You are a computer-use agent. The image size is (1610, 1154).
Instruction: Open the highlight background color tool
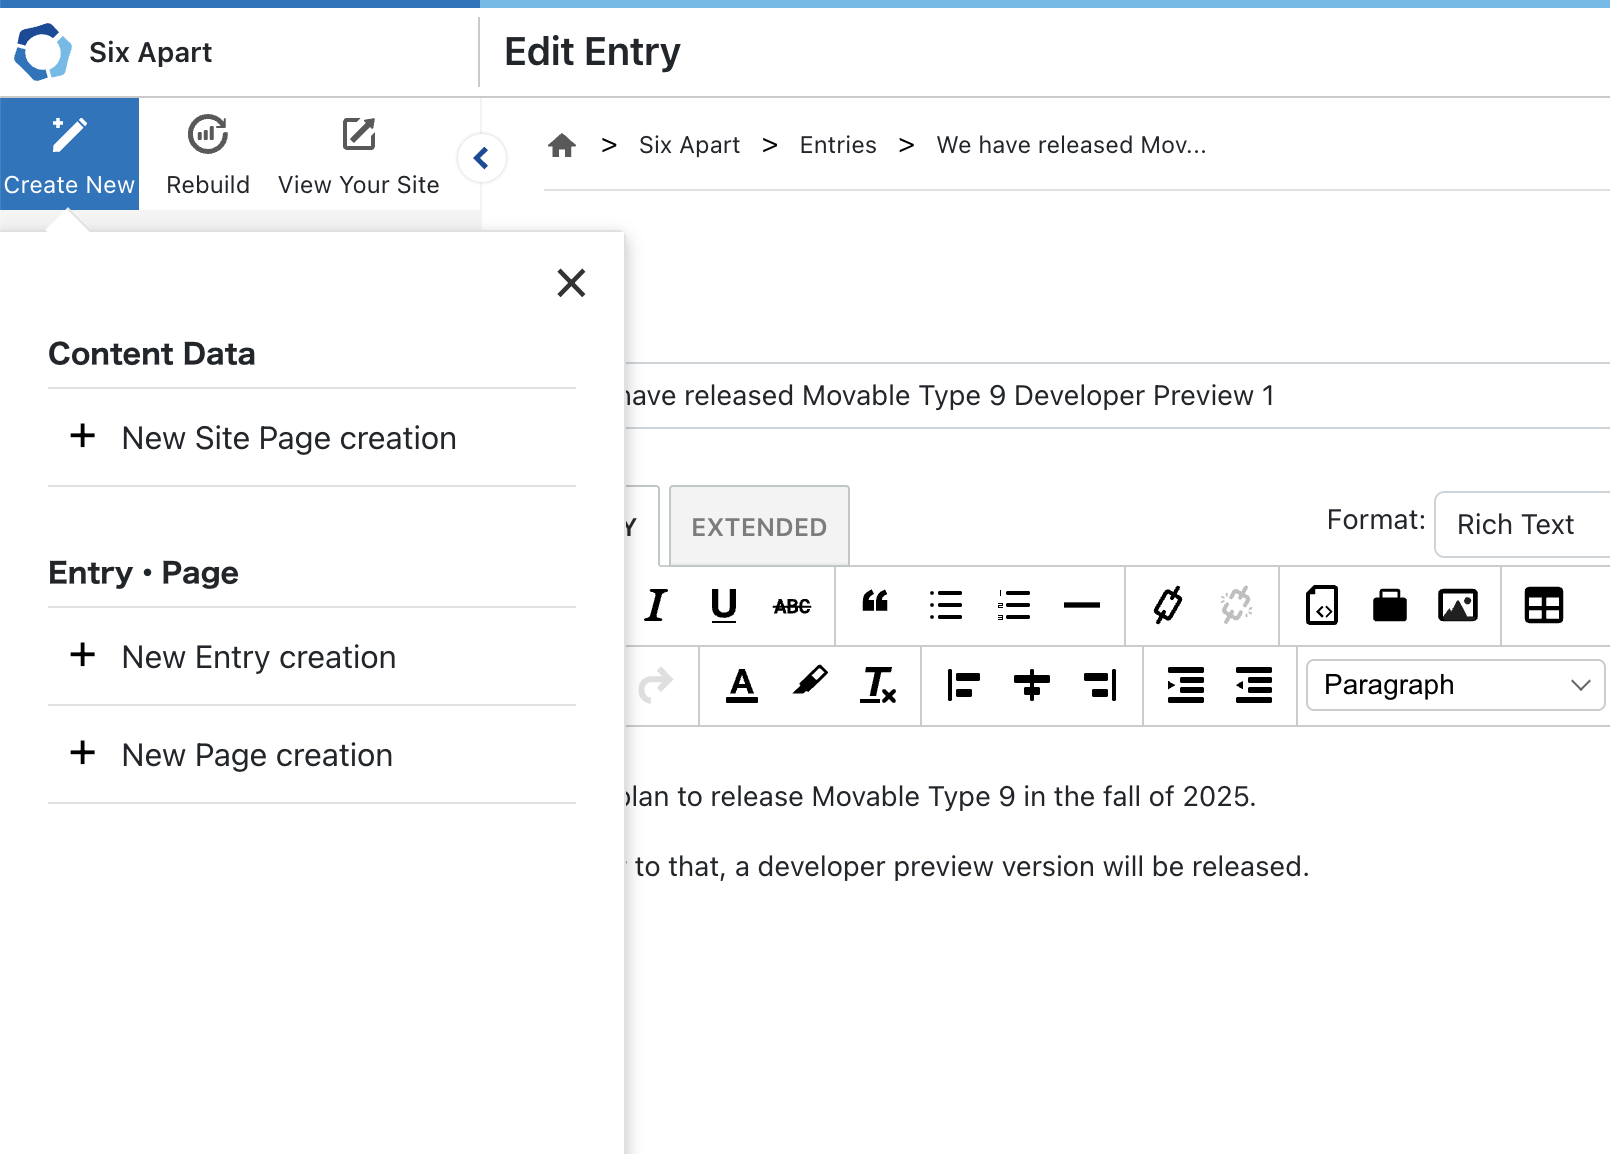[810, 683]
